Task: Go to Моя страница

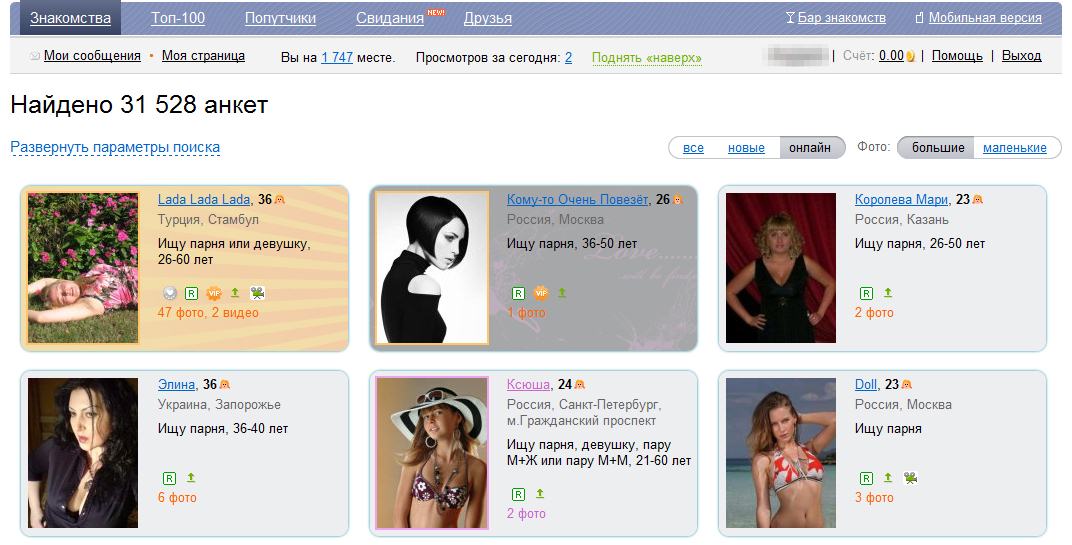Action: pyautogui.click(x=203, y=56)
